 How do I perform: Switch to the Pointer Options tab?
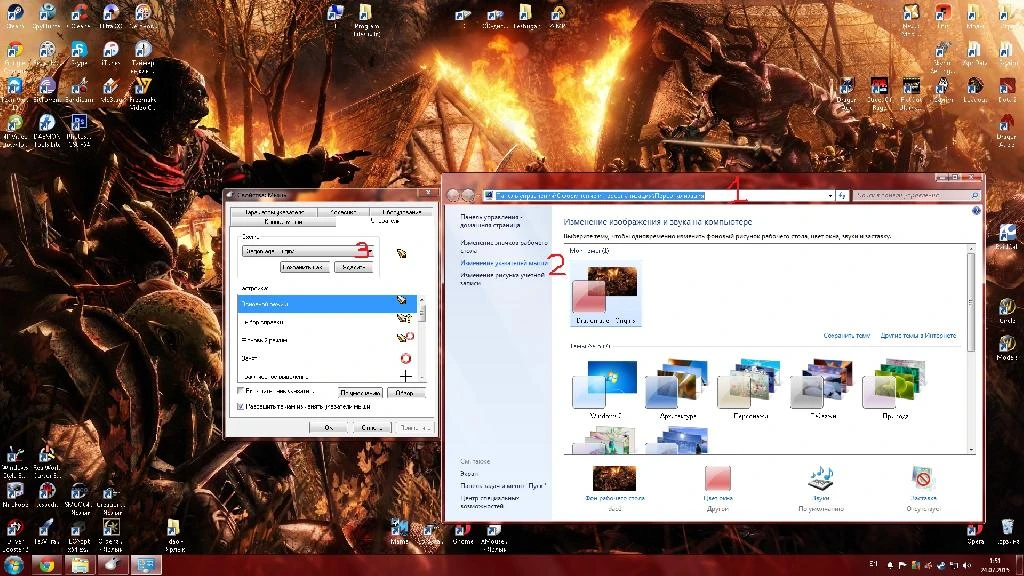click(x=275, y=210)
